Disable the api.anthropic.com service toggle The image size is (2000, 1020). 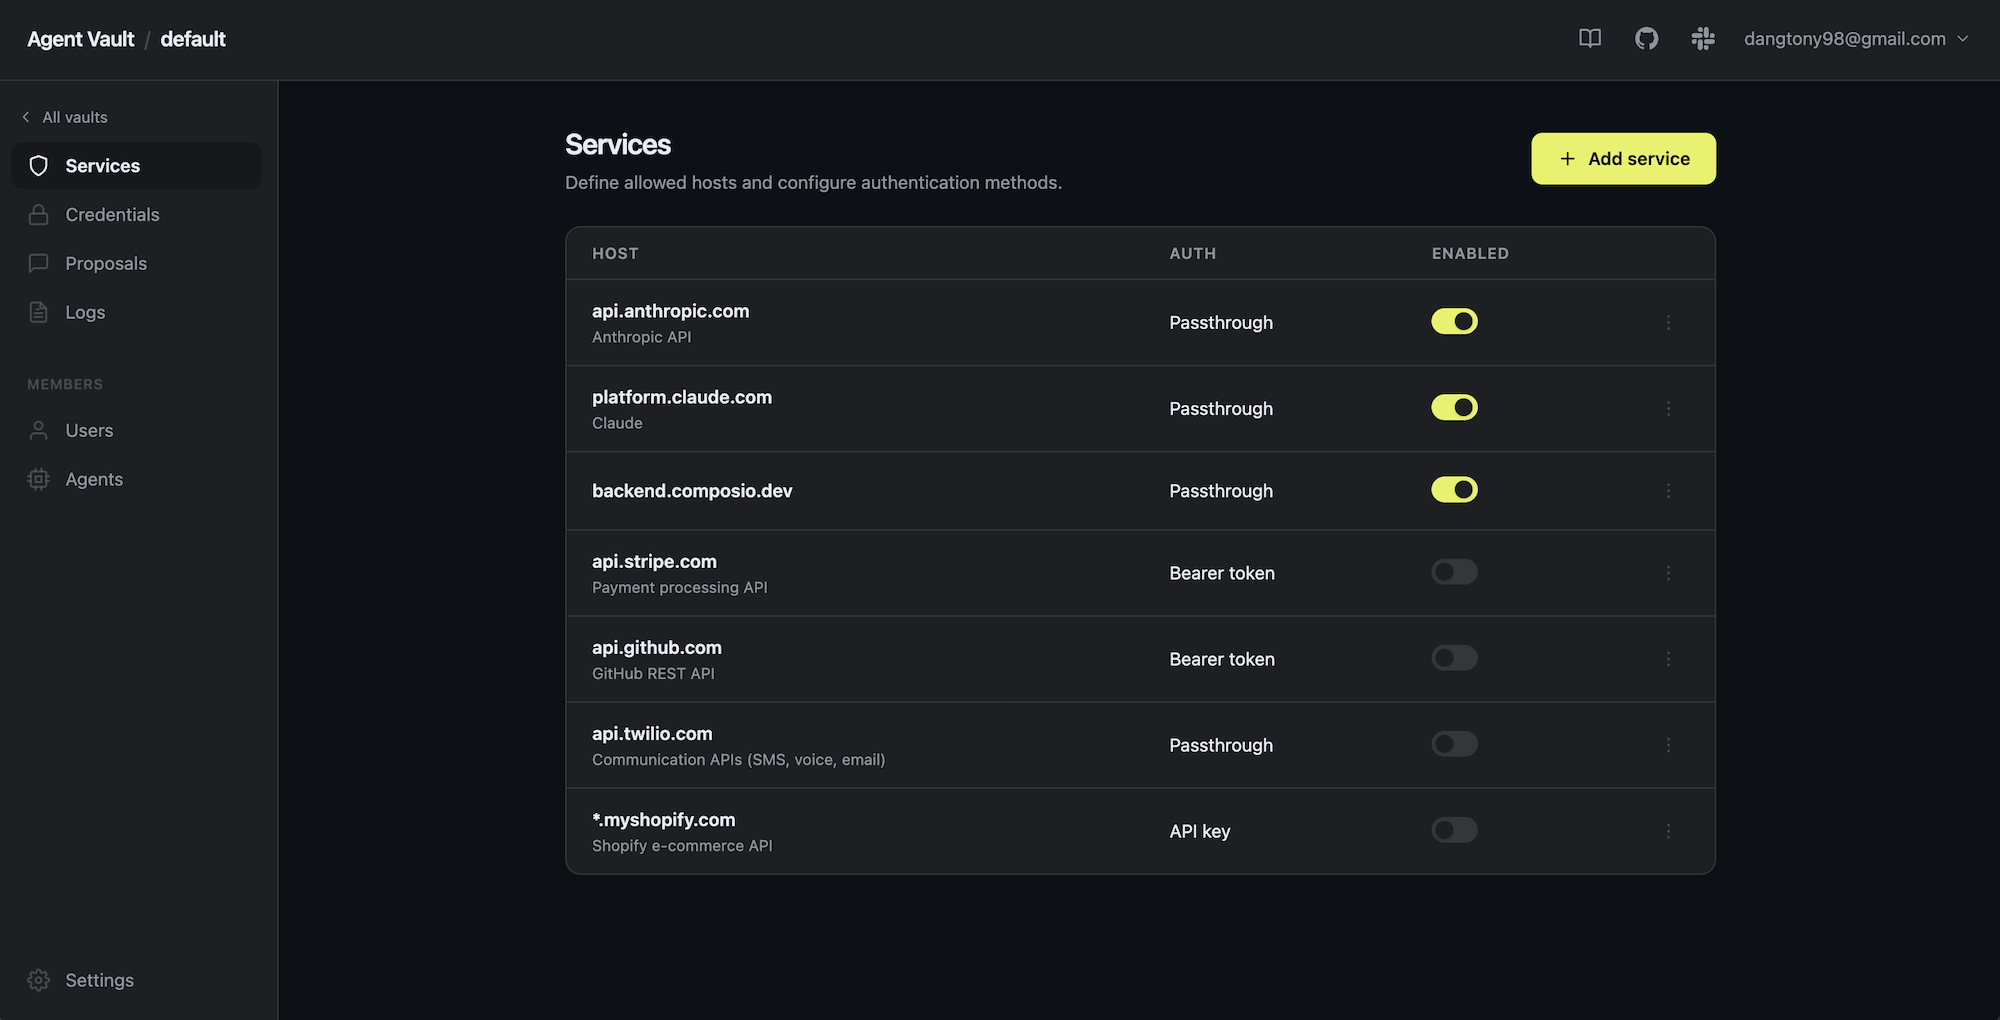click(1454, 322)
